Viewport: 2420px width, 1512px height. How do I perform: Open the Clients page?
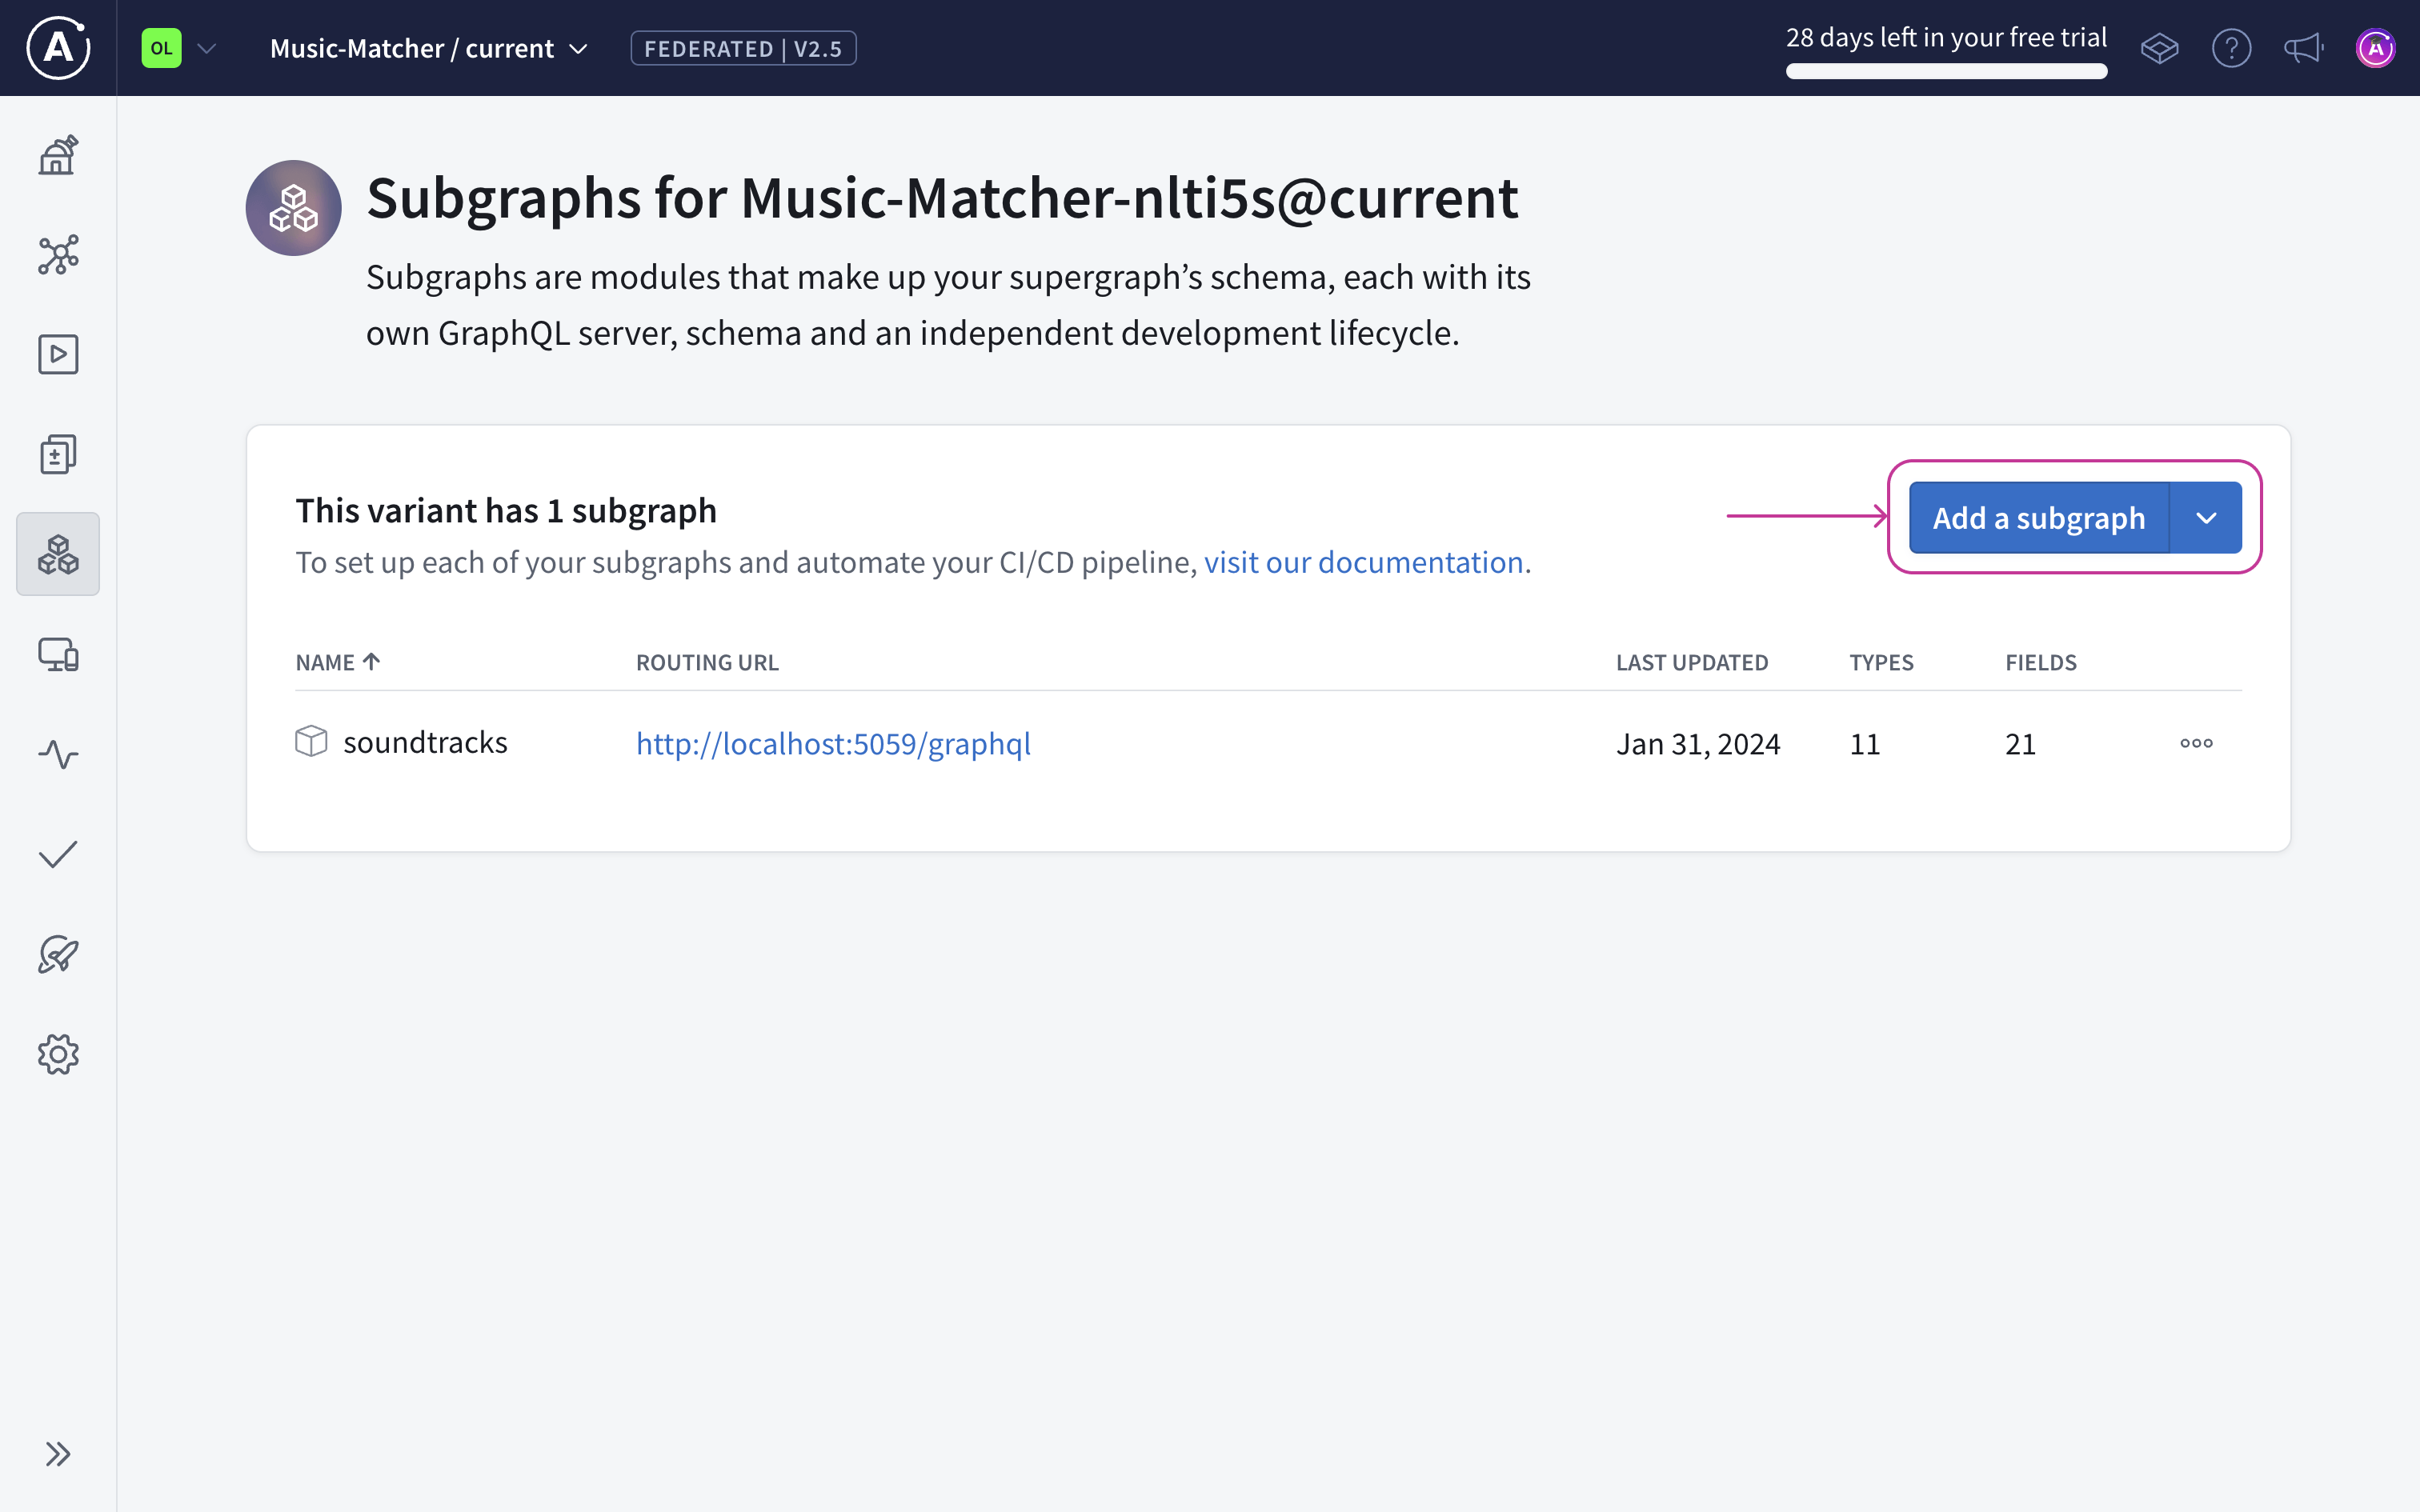point(57,654)
